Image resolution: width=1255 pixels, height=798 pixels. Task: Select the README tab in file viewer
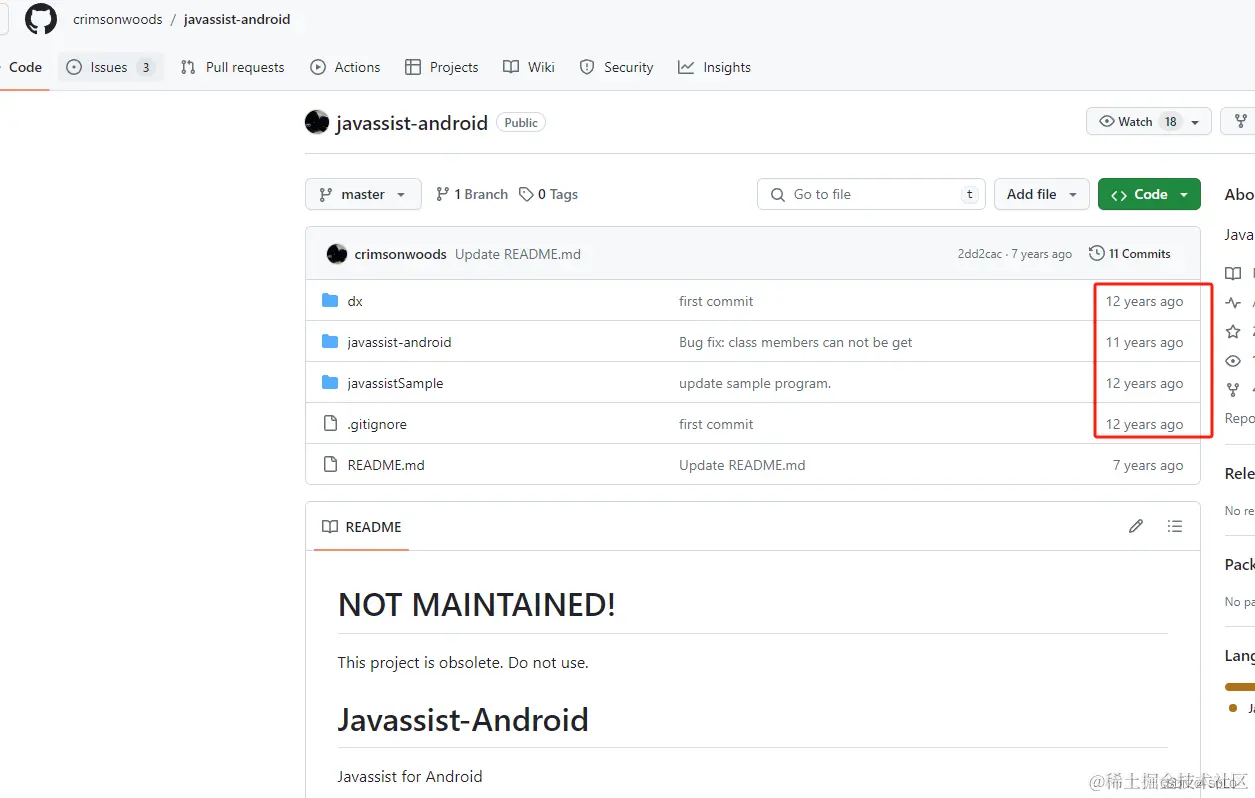tap(361, 527)
